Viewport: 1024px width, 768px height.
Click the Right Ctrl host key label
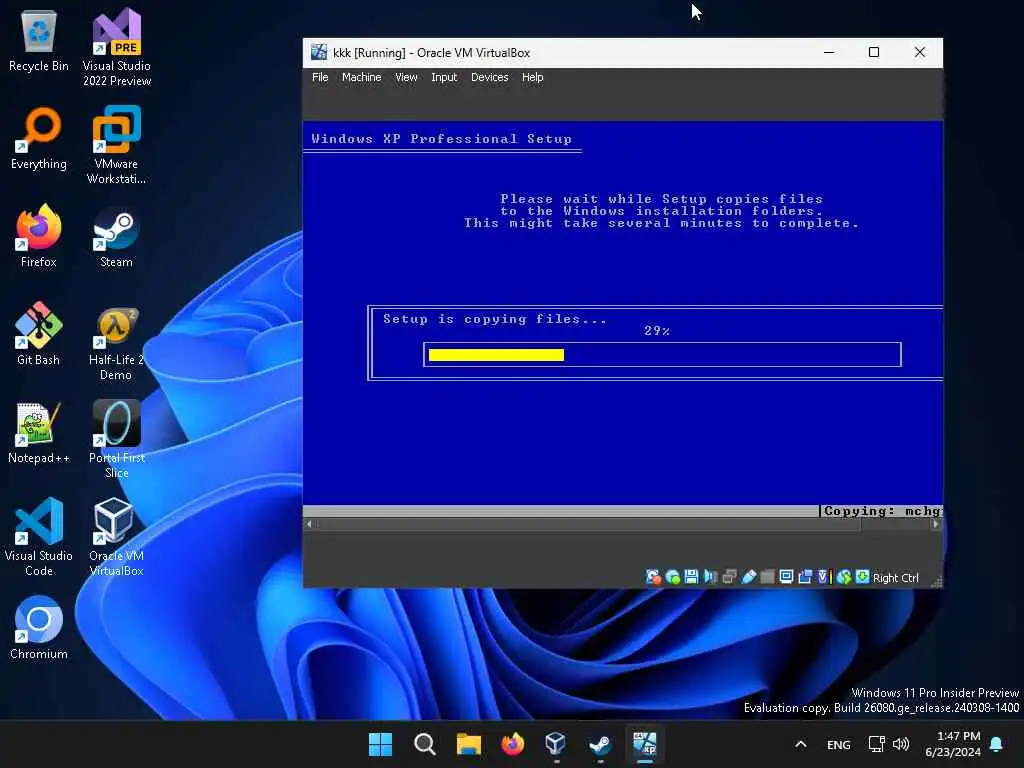click(x=895, y=578)
